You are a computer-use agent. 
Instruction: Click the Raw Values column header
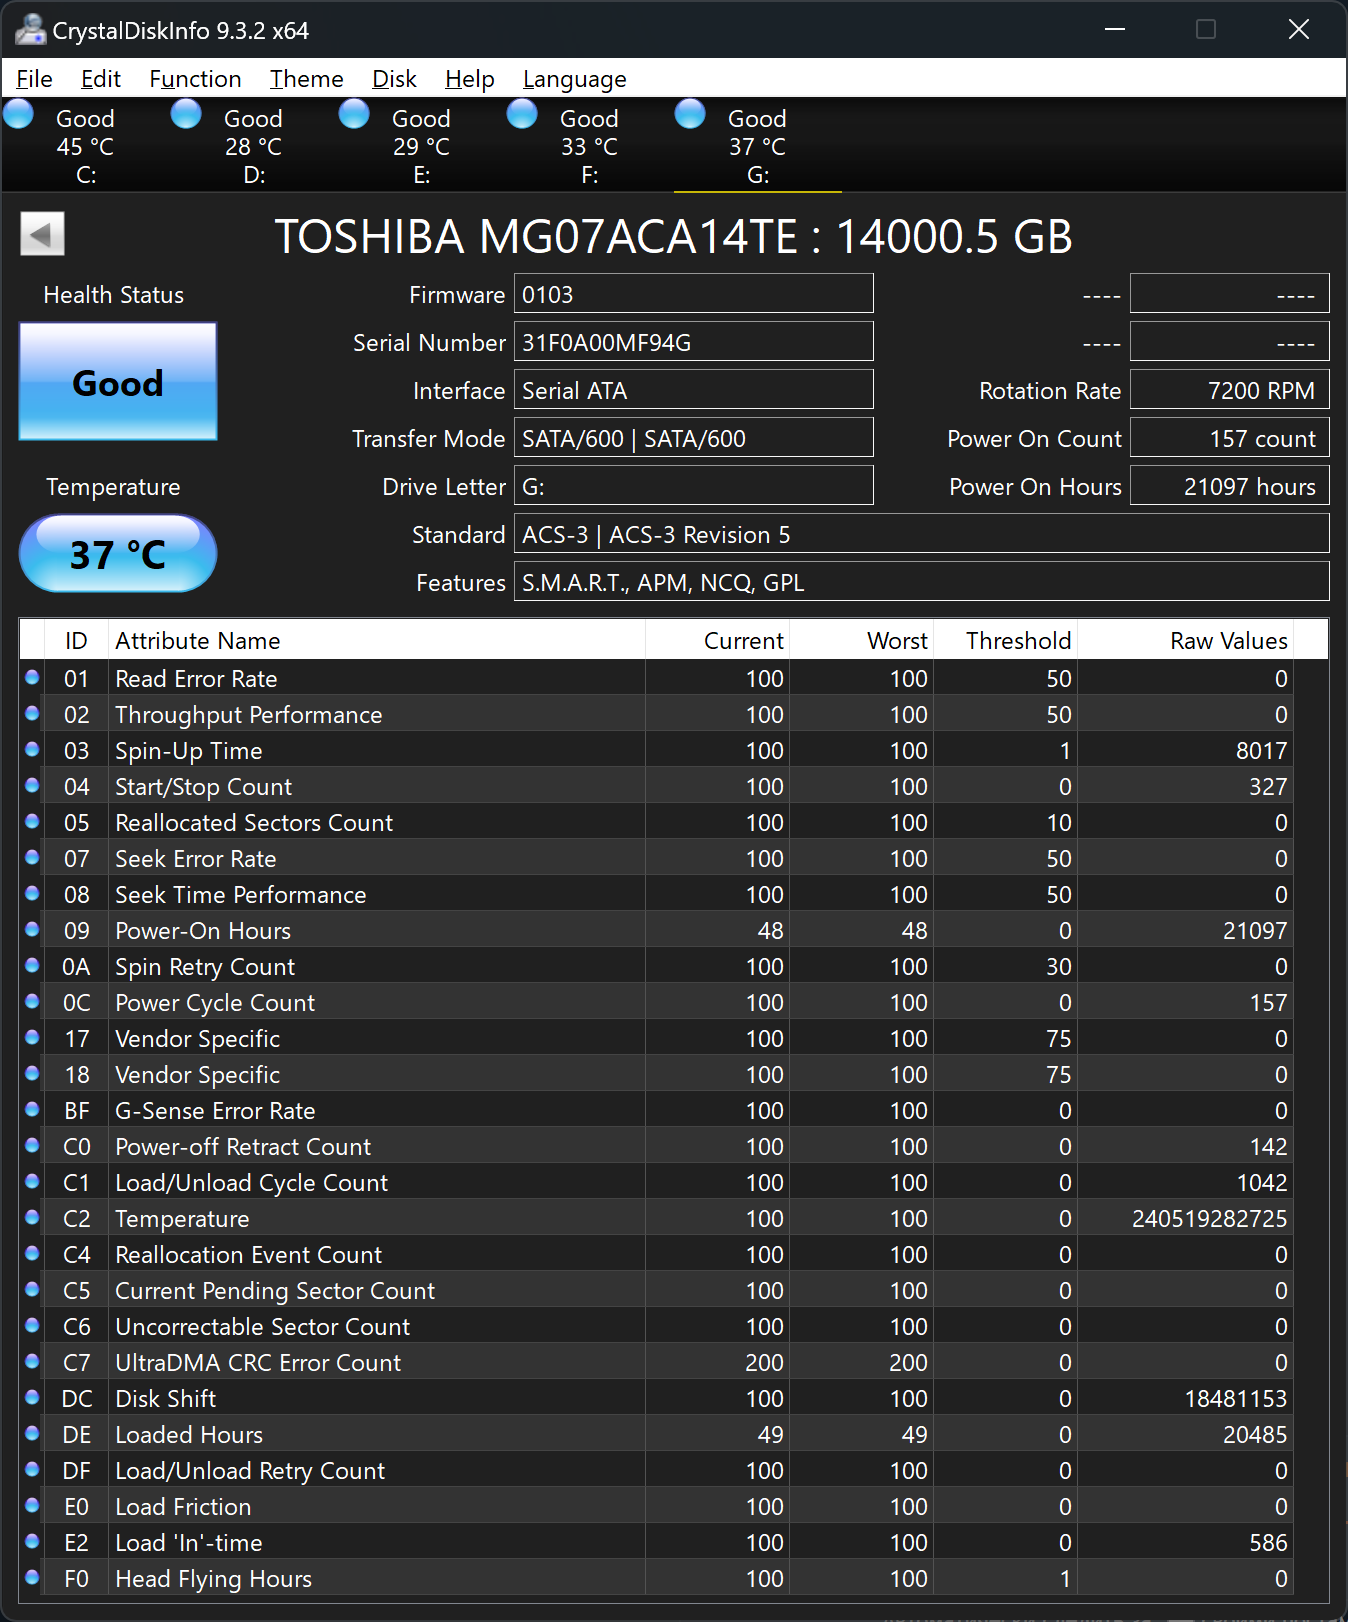tap(1185, 640)
